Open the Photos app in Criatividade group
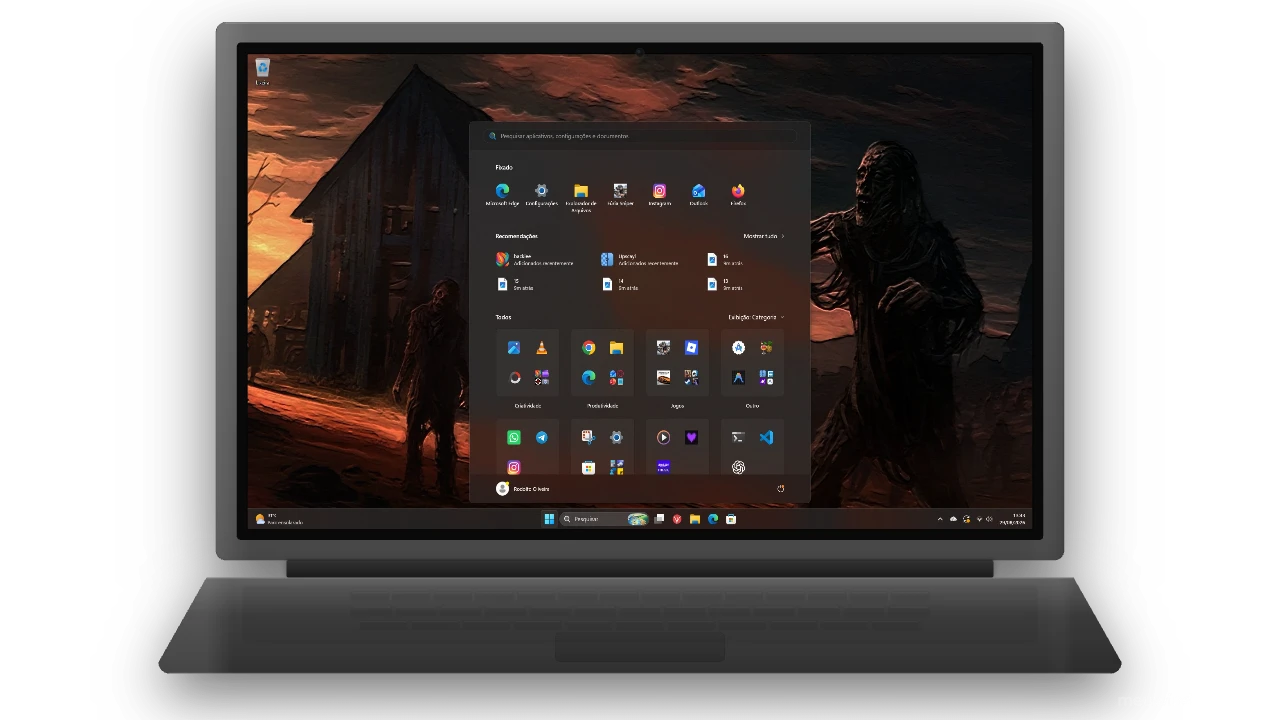Image resolution: width=1280 pixels, height=720 pixels. coord(514,348)
